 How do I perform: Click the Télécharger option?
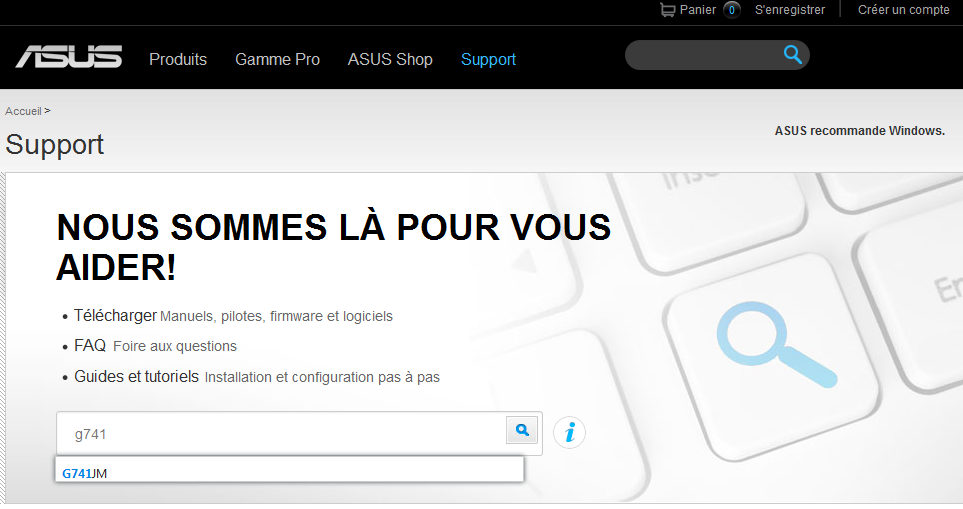[115, 315]
